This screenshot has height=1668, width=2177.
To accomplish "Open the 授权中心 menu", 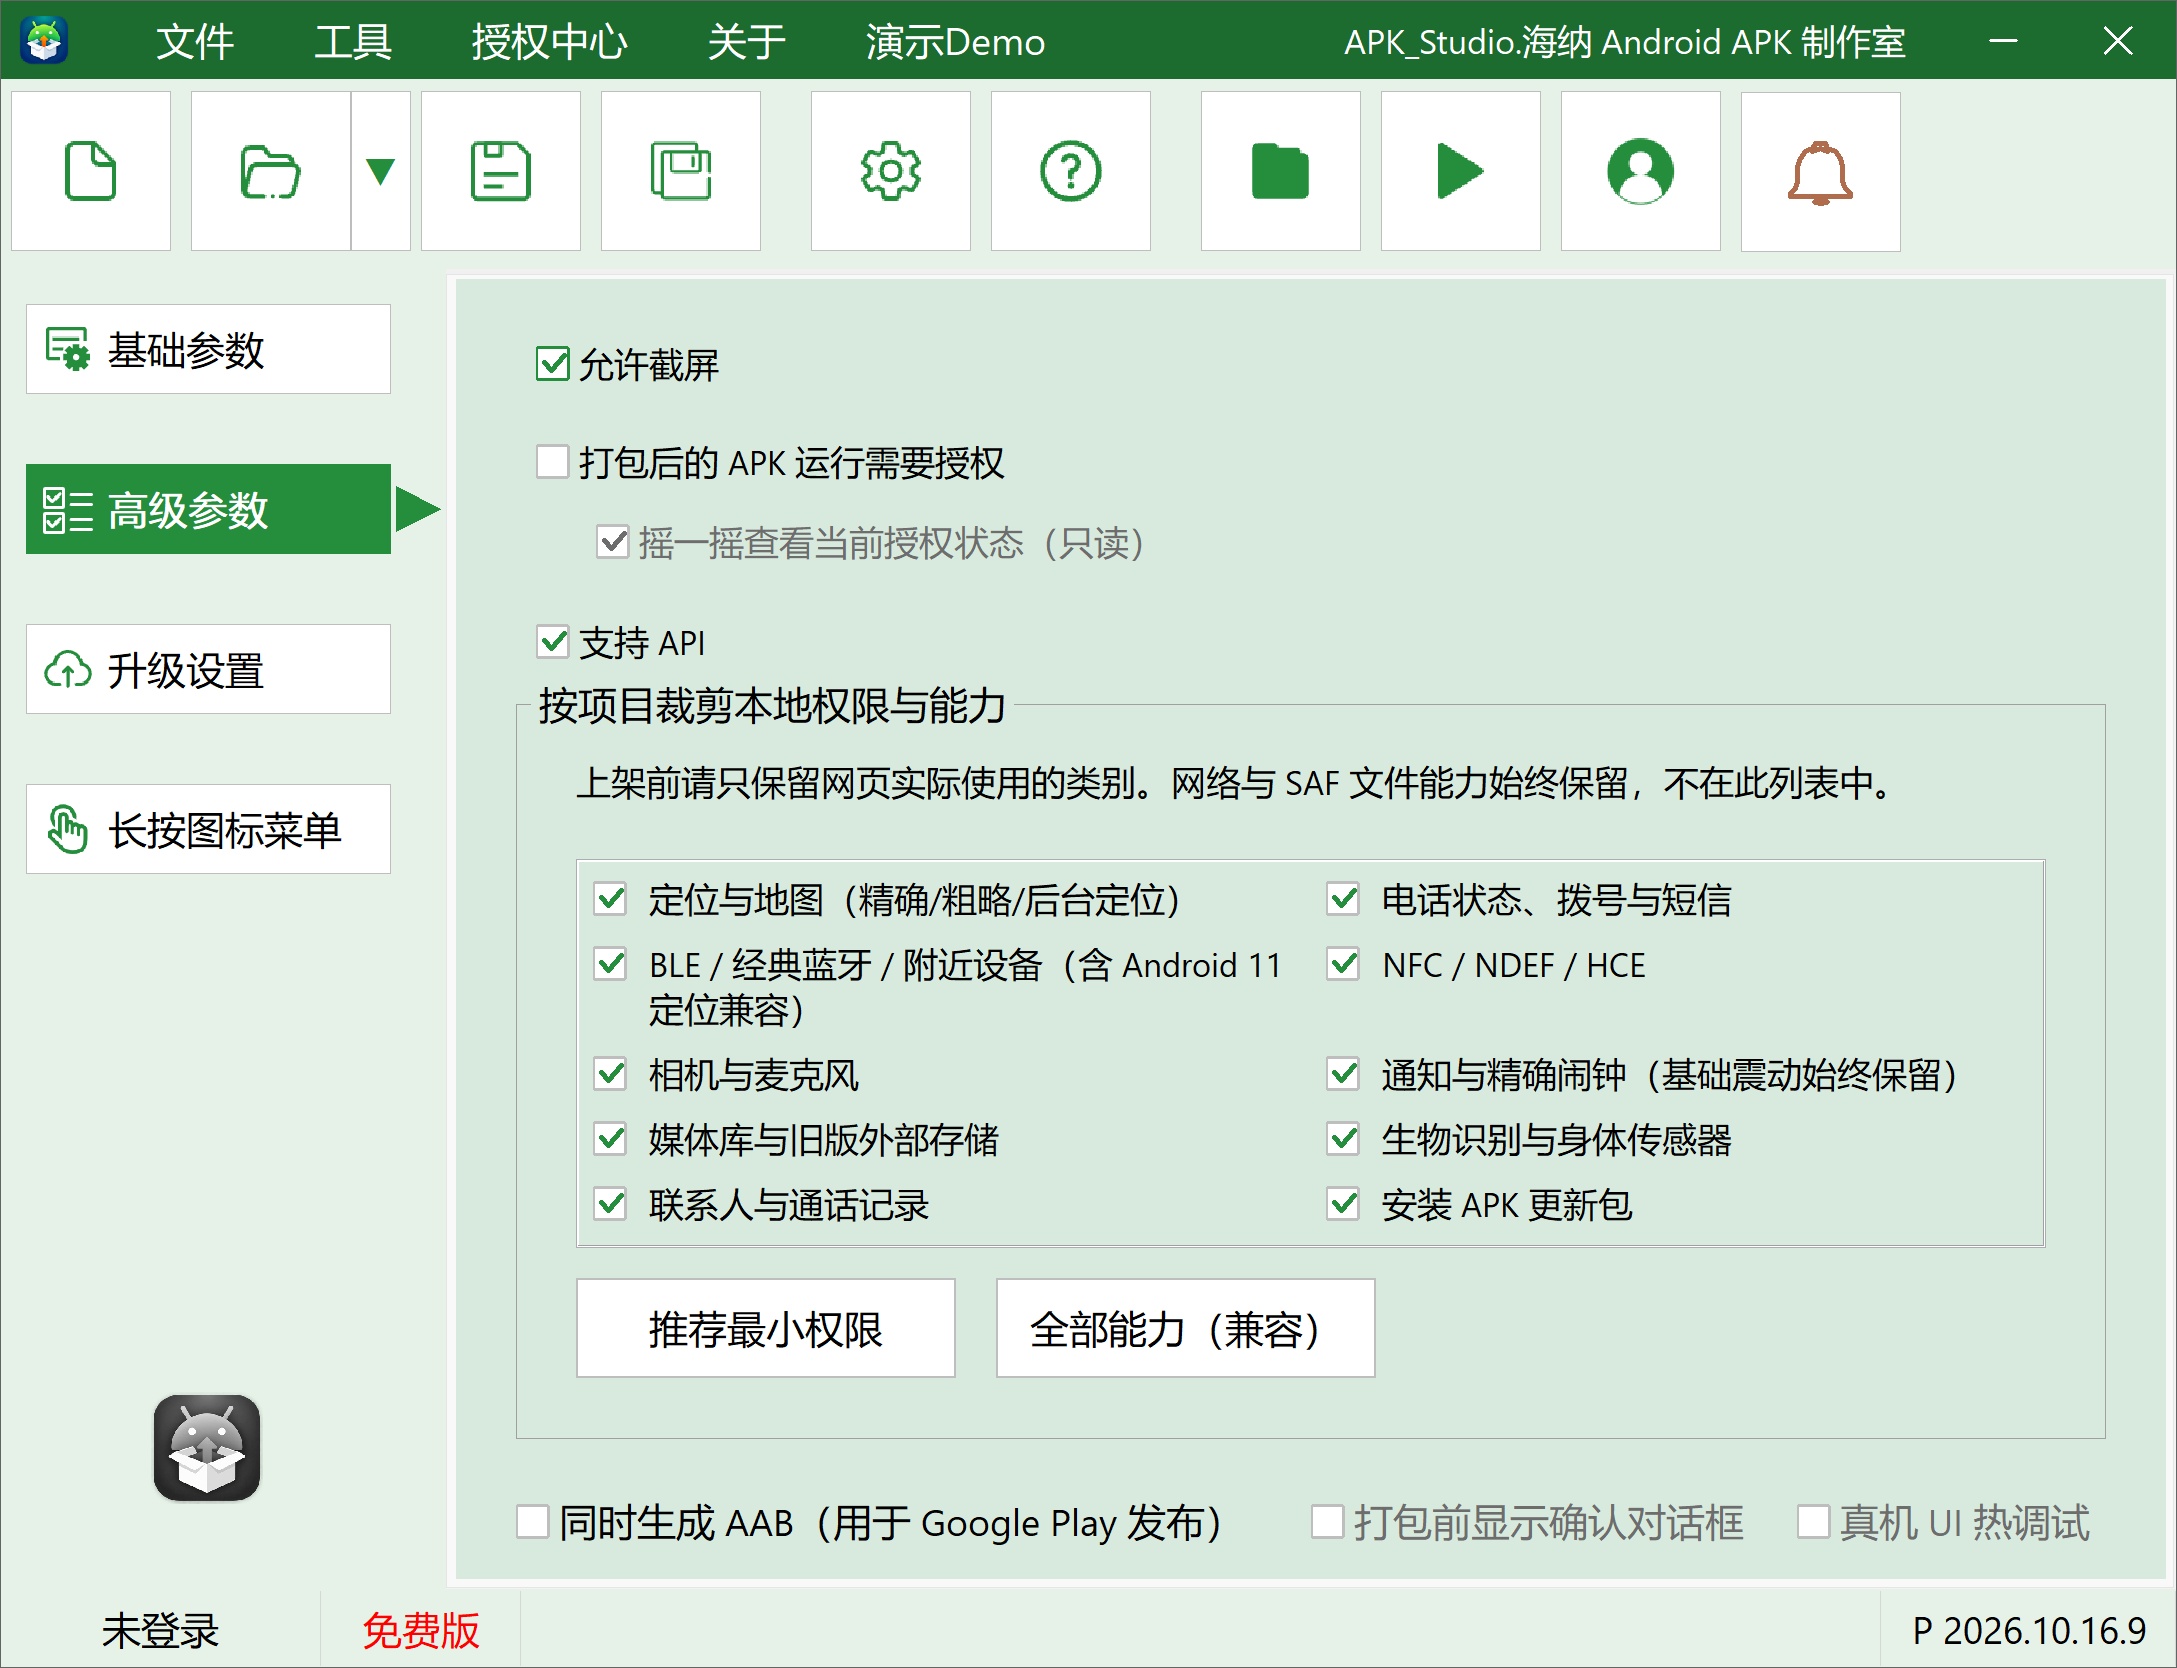I will [549, 42].
